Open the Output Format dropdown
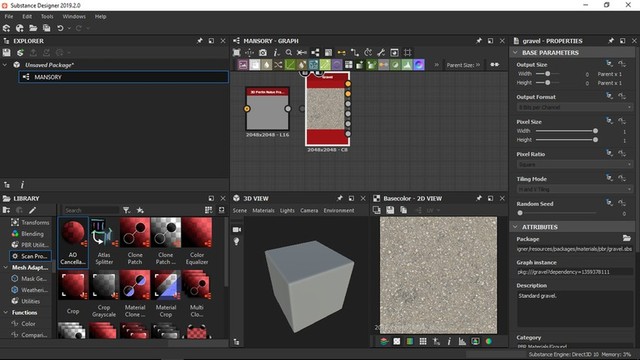Image resolution: width=640 pixels, height=360 pixels. click(x=575, y=107)
